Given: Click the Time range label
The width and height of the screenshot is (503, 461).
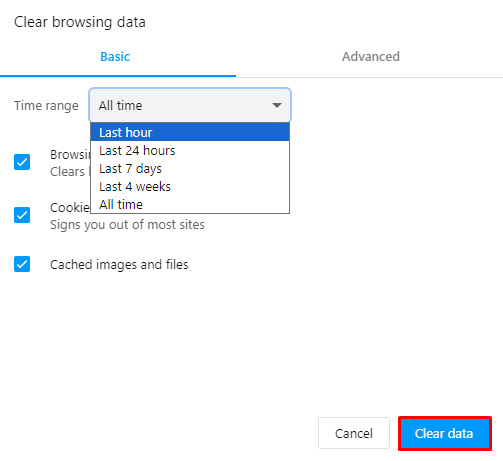Looking at the screenshot, I should [x=46, y=106].
